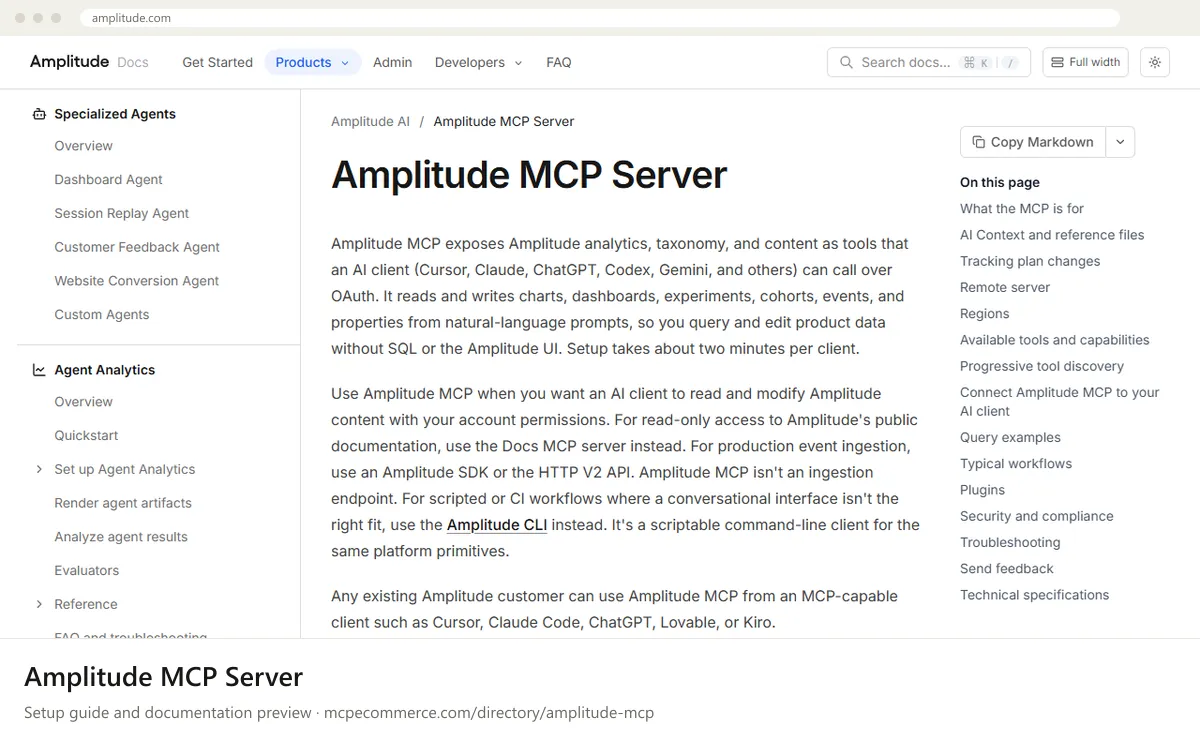Image resolution: width=1200 pixels, height=750 pixels.
Task: Click the Agent Analytics chart icon
Action: (39, 370)
